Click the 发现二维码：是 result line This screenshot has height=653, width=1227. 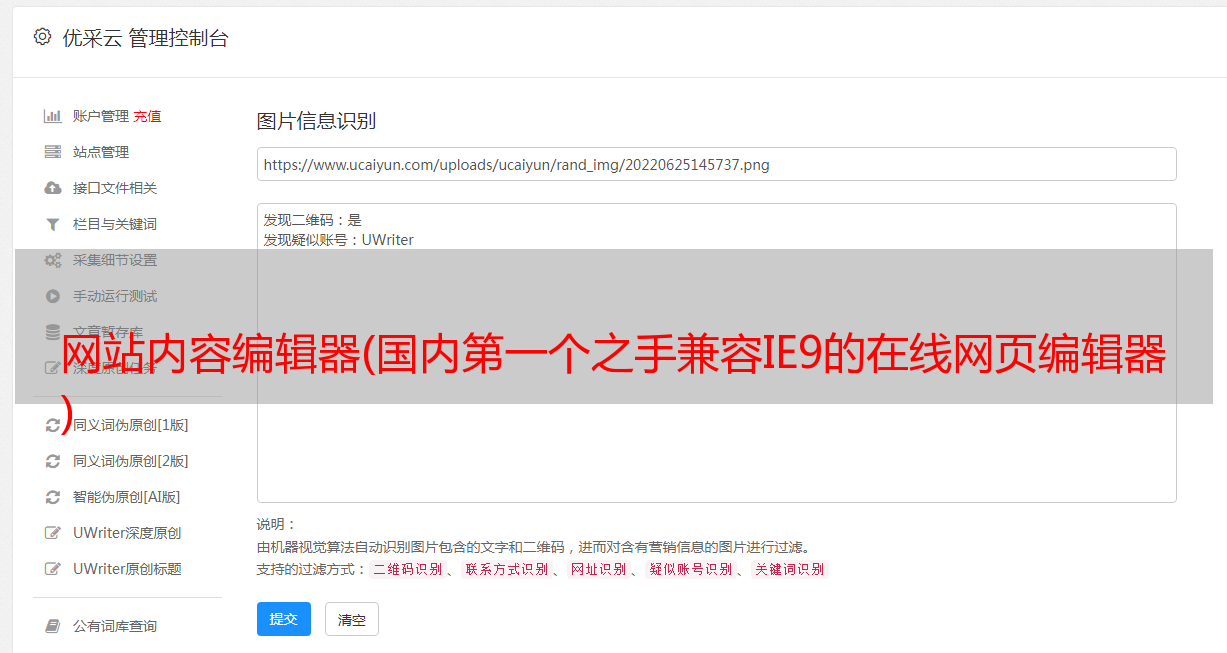pos(312,220)
